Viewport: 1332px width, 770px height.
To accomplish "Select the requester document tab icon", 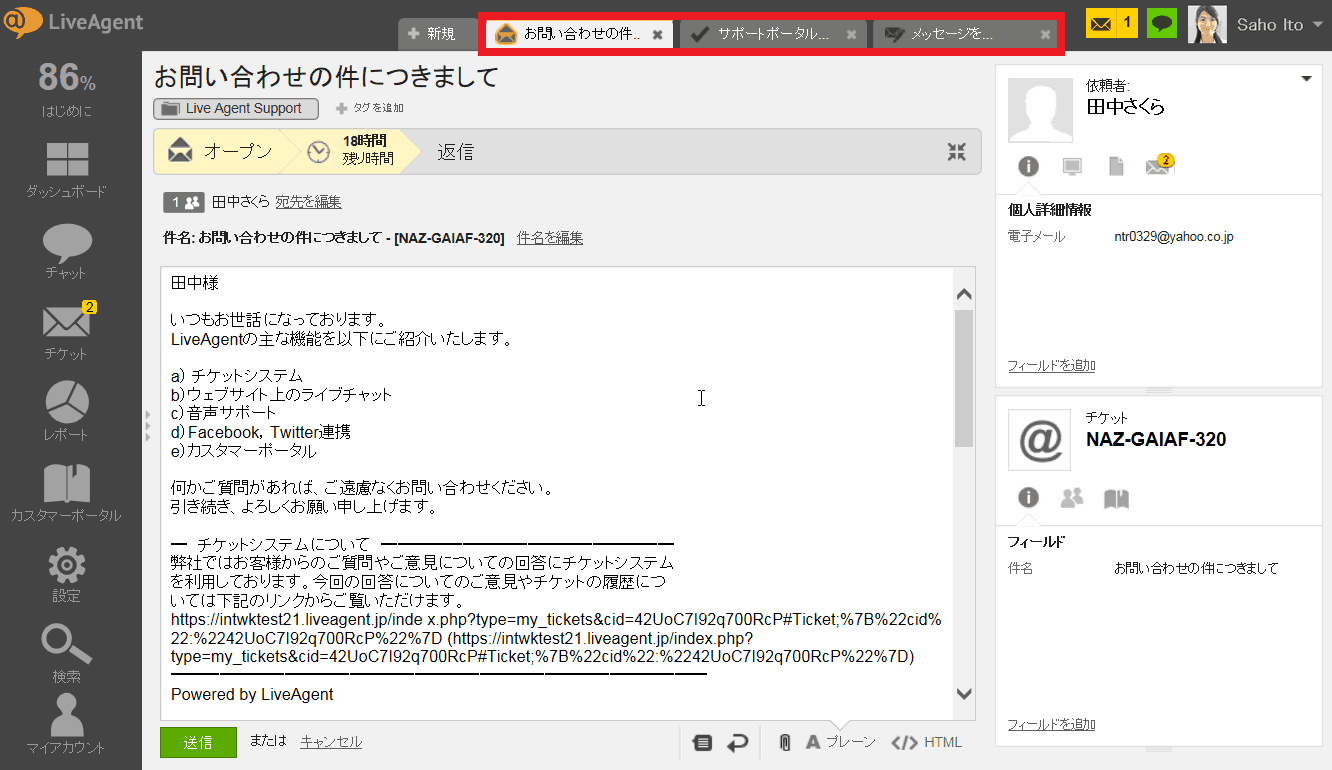I will click(x=1116, y=166).
